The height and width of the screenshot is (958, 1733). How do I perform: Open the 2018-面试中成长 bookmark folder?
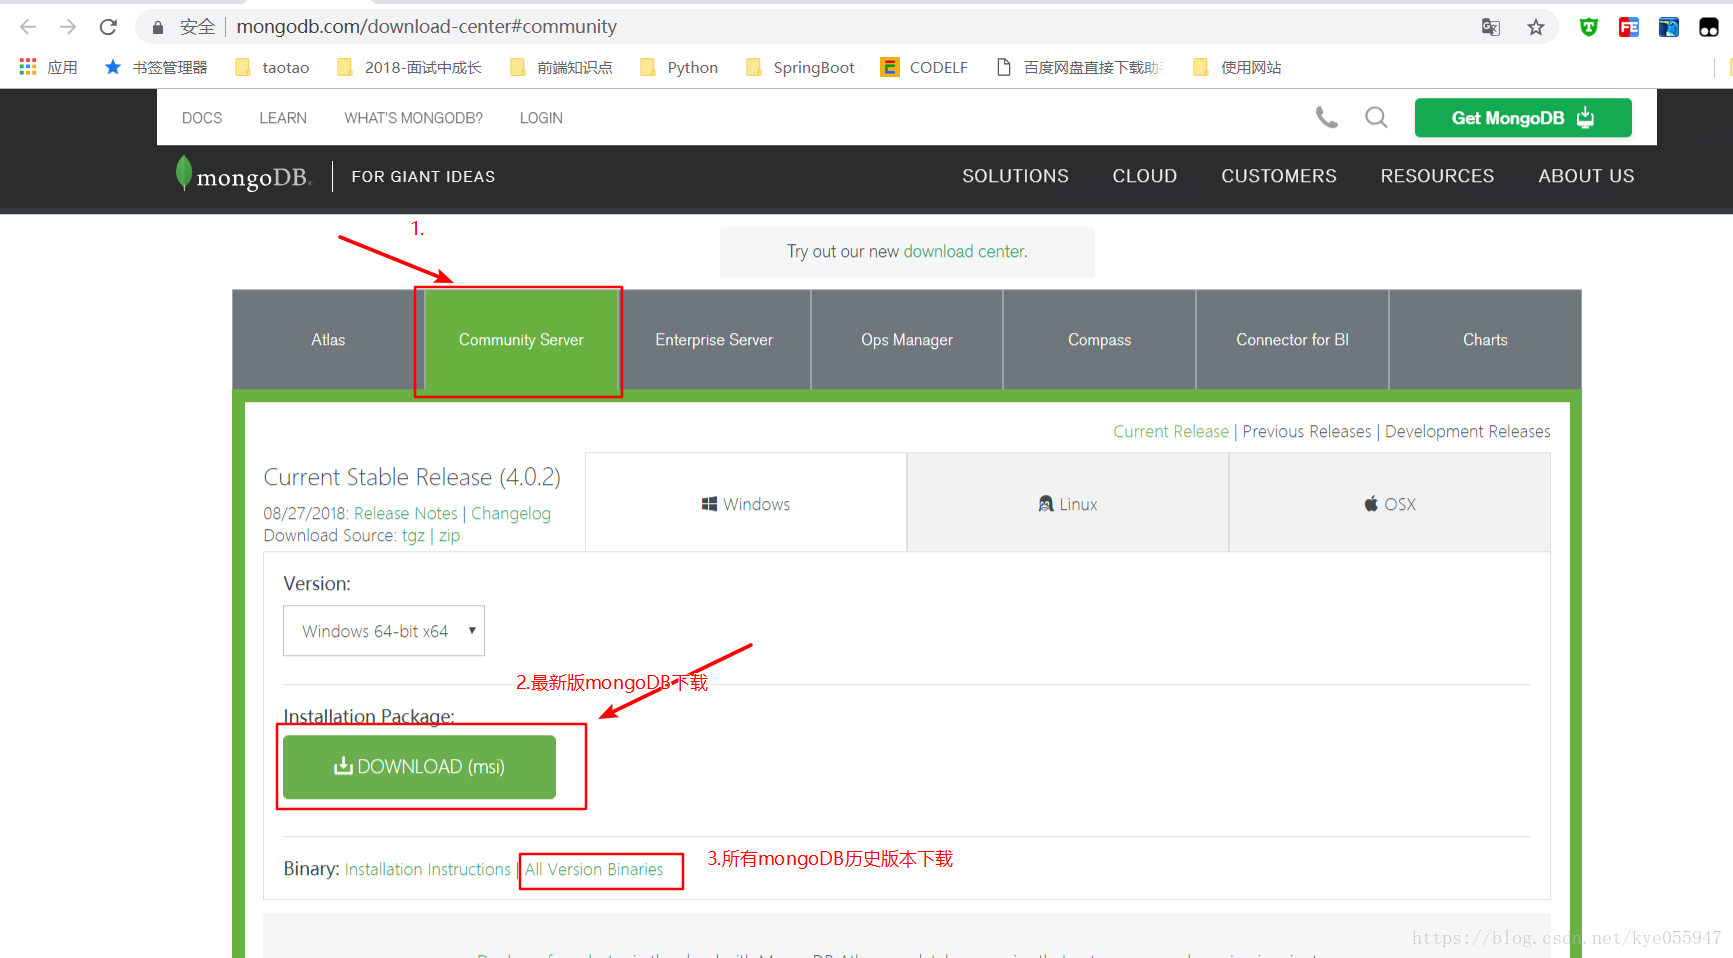point(409,67)
